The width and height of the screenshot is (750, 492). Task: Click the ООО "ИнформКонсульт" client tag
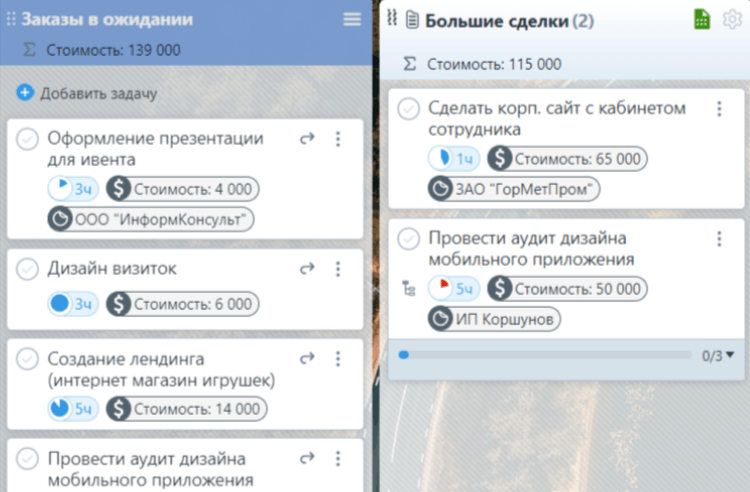tap(150, 219)
